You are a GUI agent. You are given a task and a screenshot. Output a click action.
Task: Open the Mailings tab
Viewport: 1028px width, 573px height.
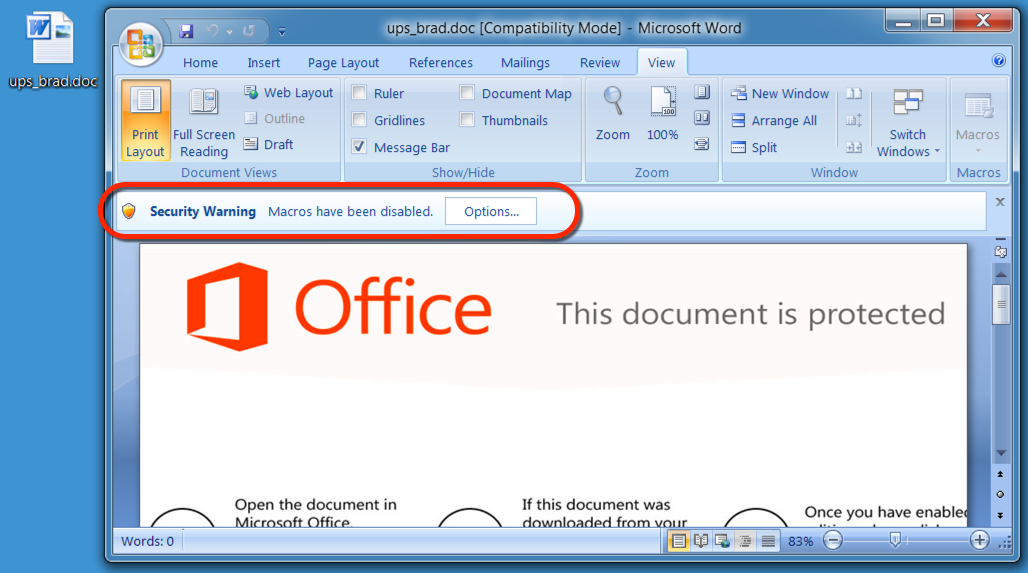525,63
